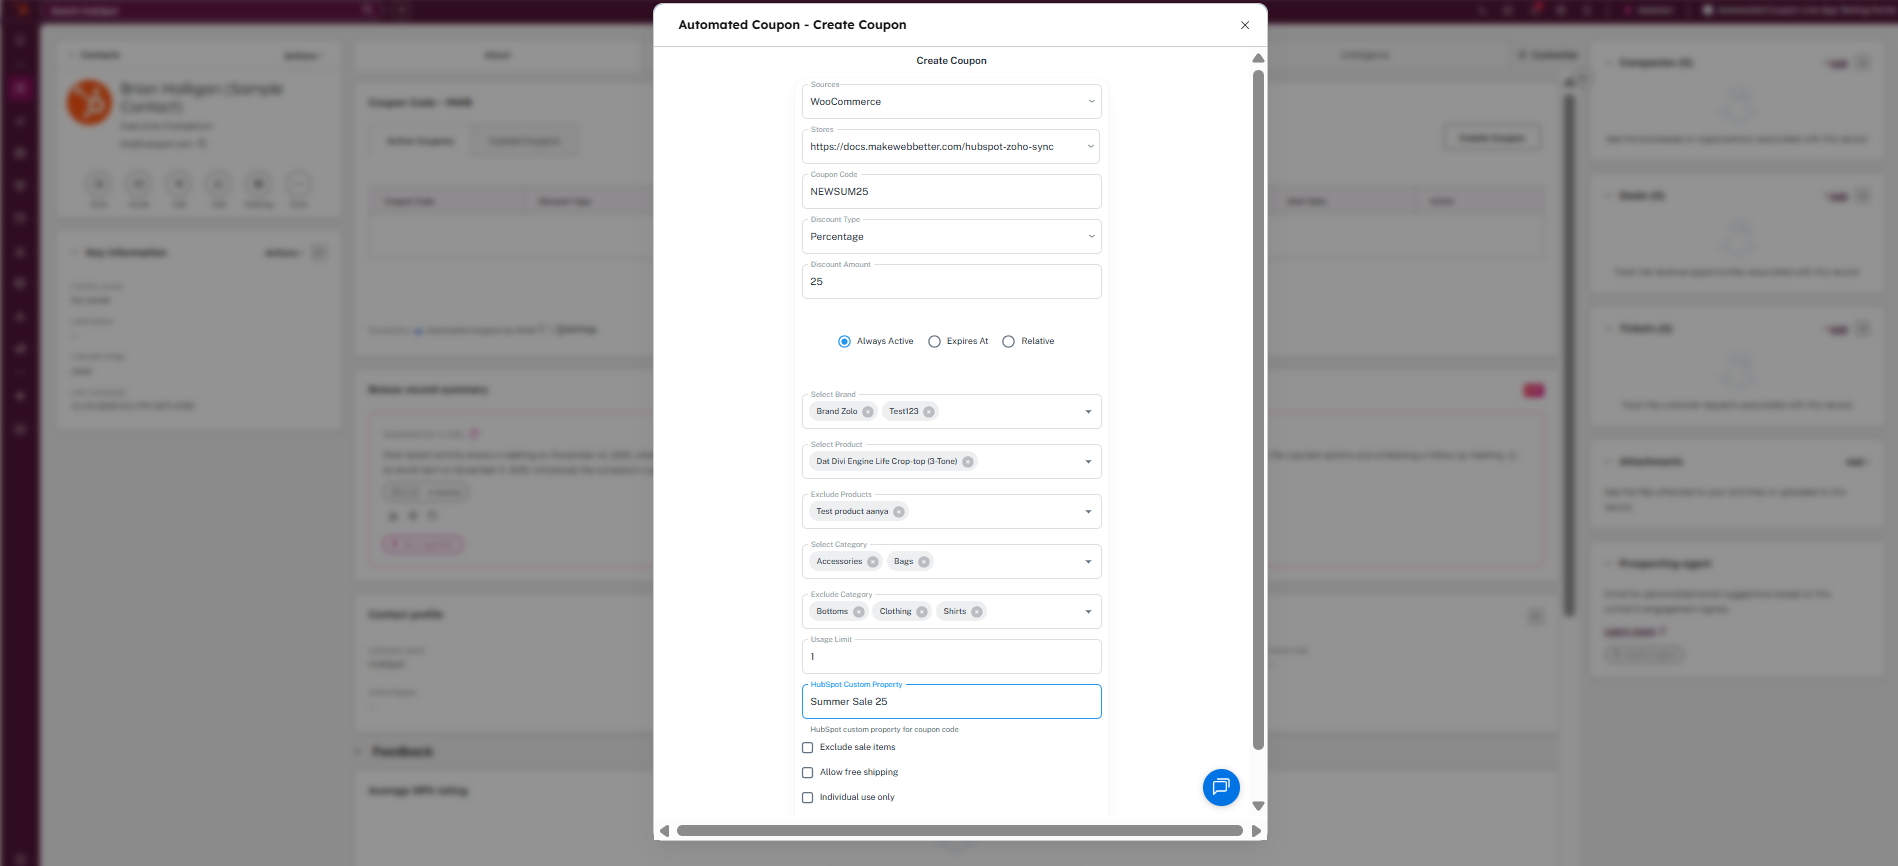Image resolution: width=1898 pixels, height=866 pixels.
Task: Remove the Clothing excluded category chip
Action: tap(922, 612)
